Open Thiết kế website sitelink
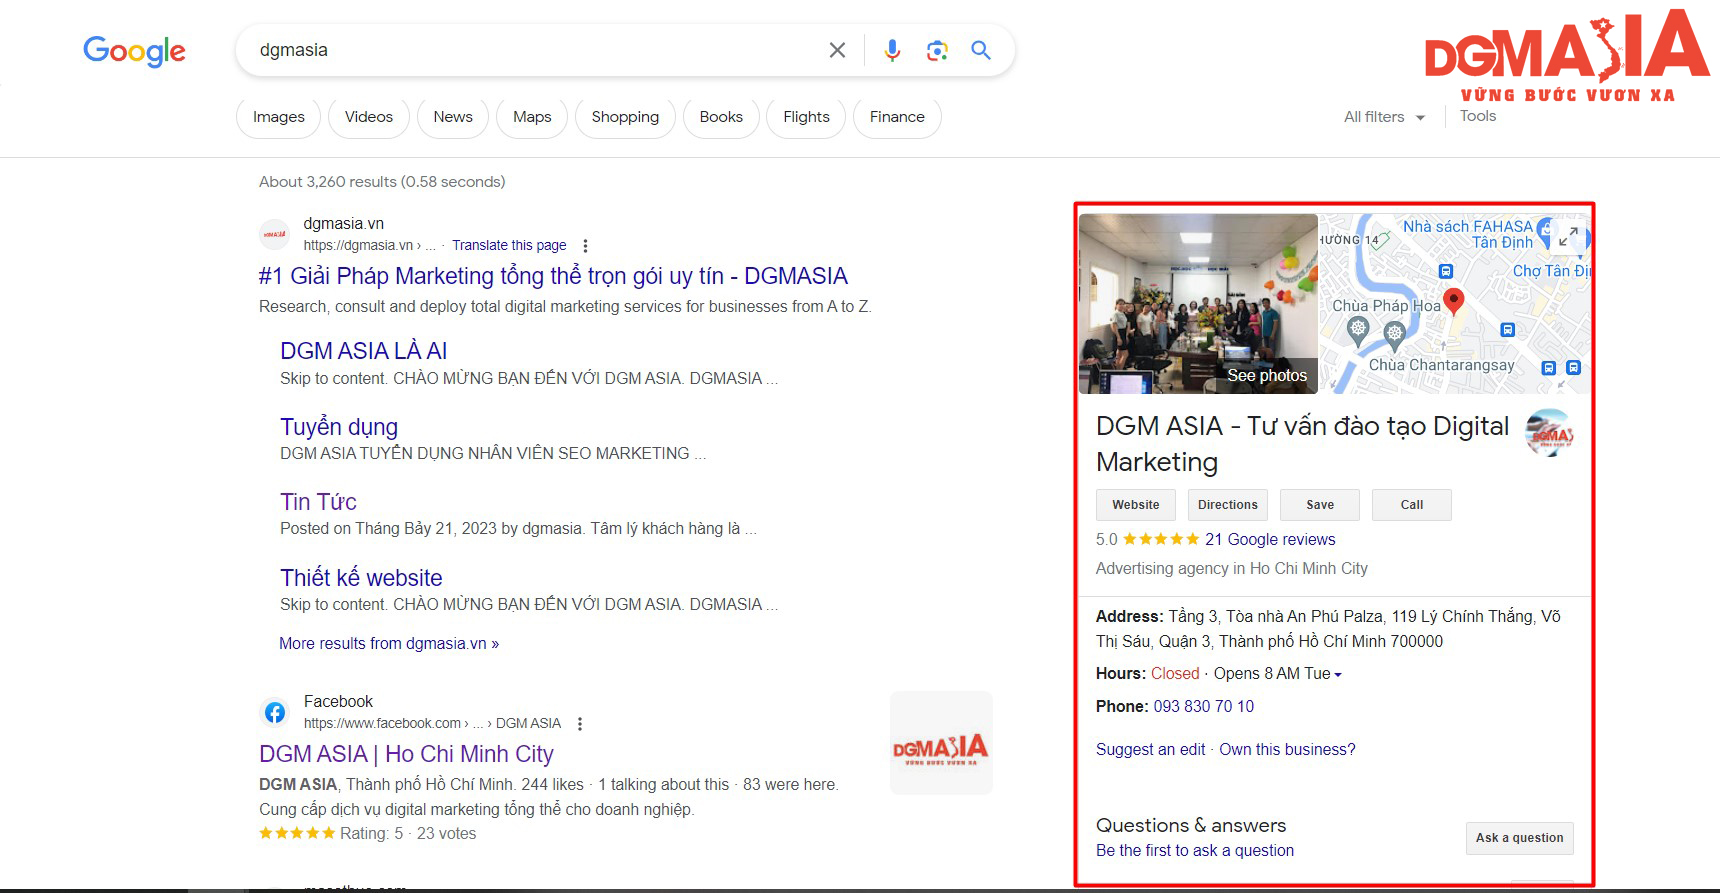This screenshot has width=1720, height=893. pos(361,578)
